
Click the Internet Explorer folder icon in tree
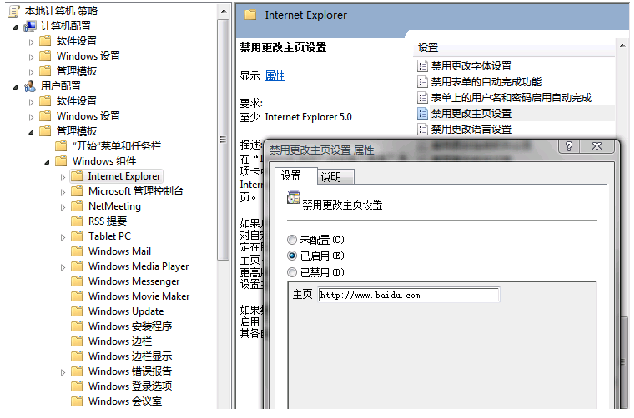(77, 175)
